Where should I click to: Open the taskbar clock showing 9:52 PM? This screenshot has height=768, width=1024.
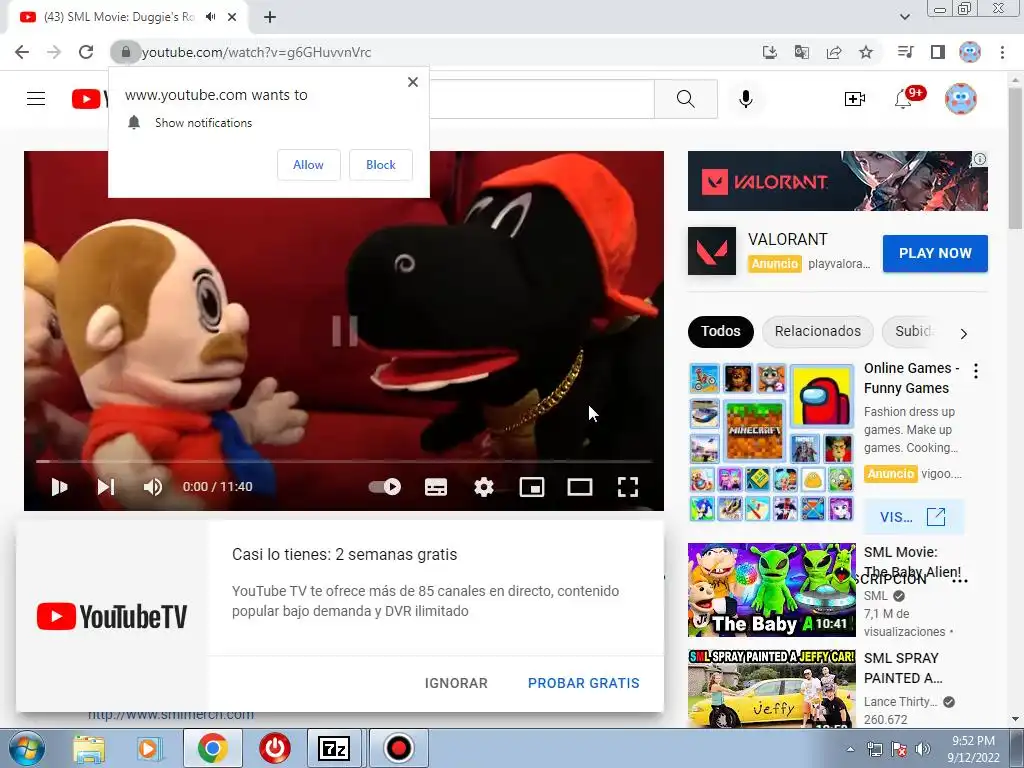click(x=973, y=748)
